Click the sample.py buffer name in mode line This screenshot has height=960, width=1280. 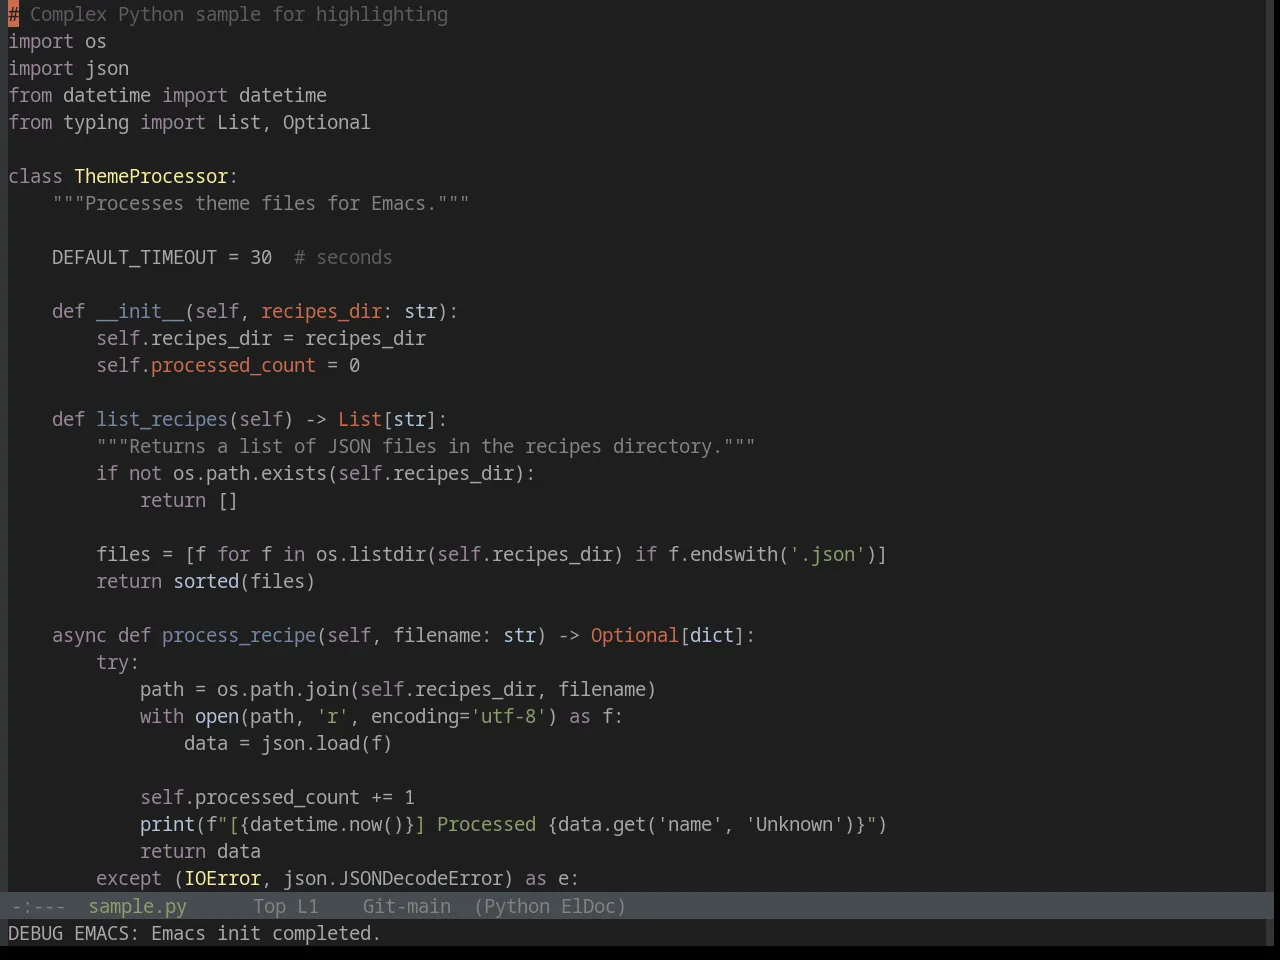[137, 906]
